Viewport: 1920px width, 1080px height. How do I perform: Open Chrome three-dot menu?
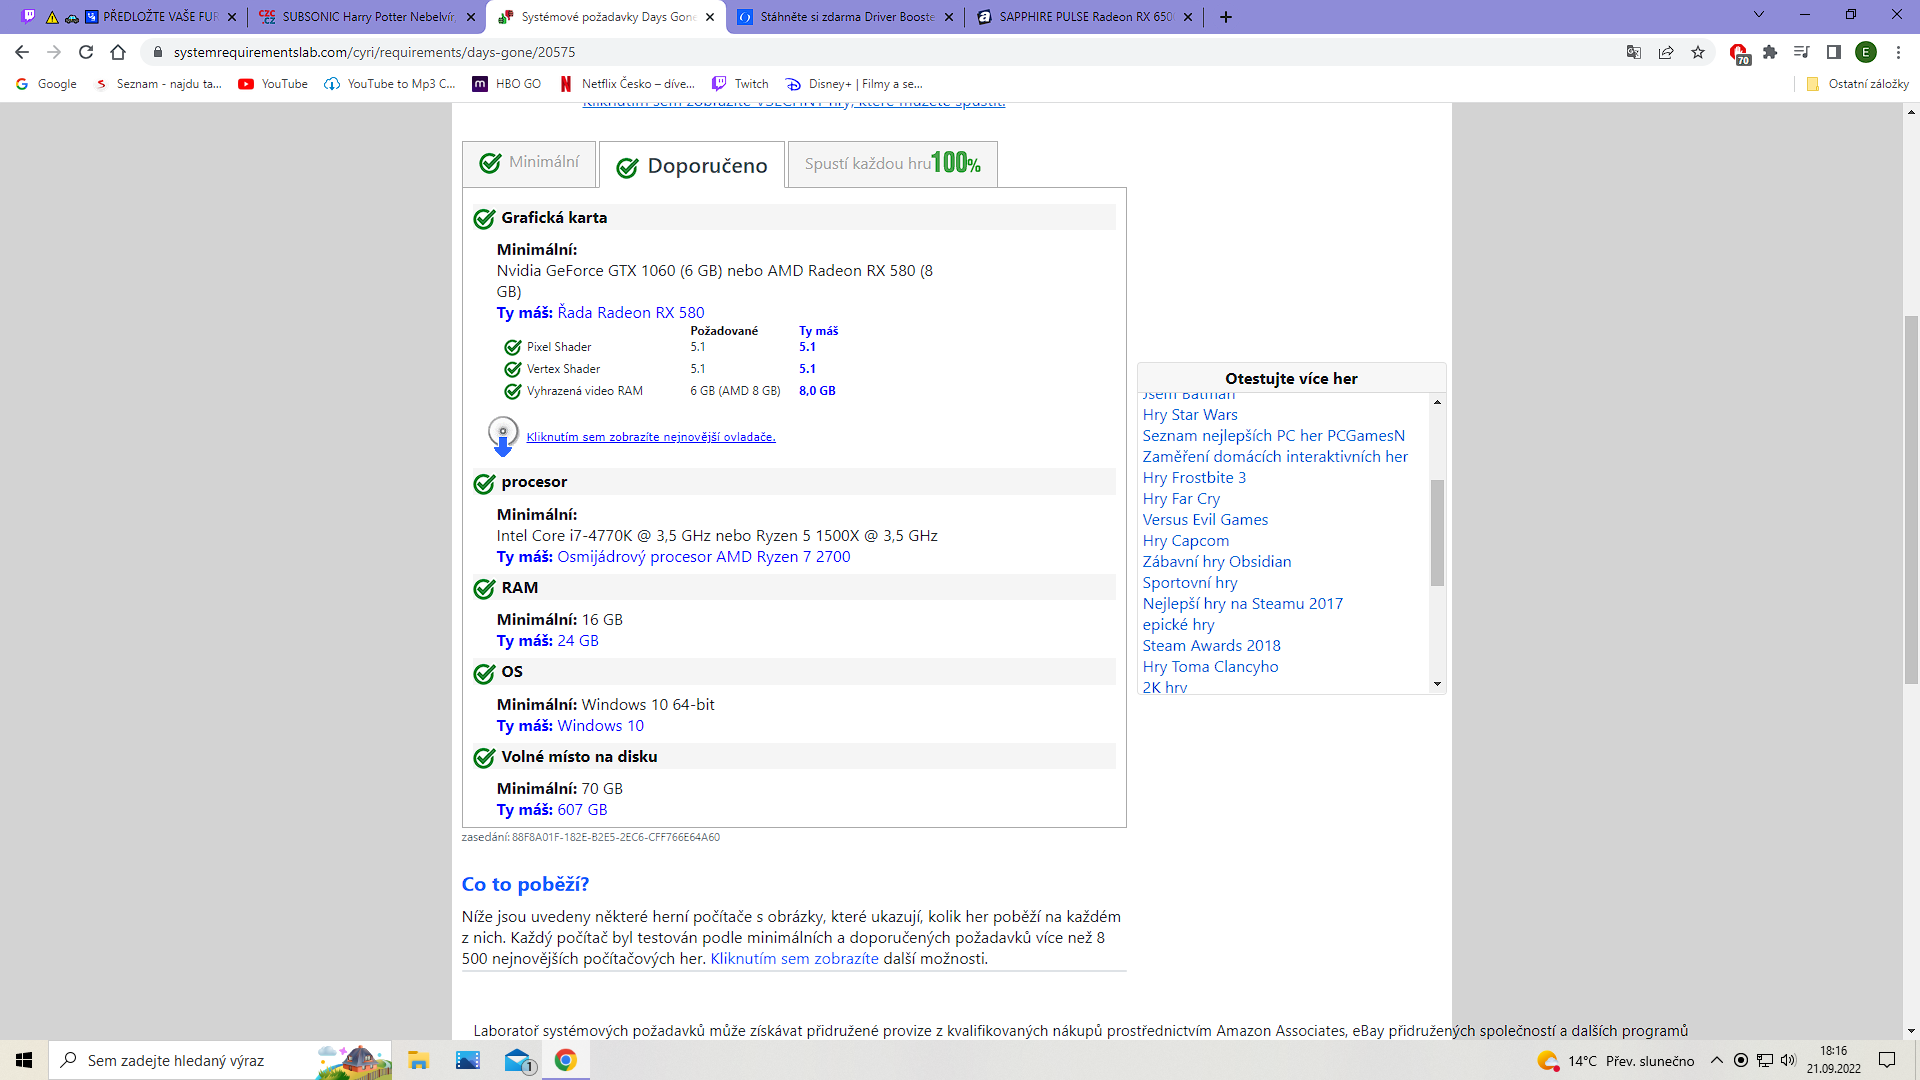point(1898,52)
